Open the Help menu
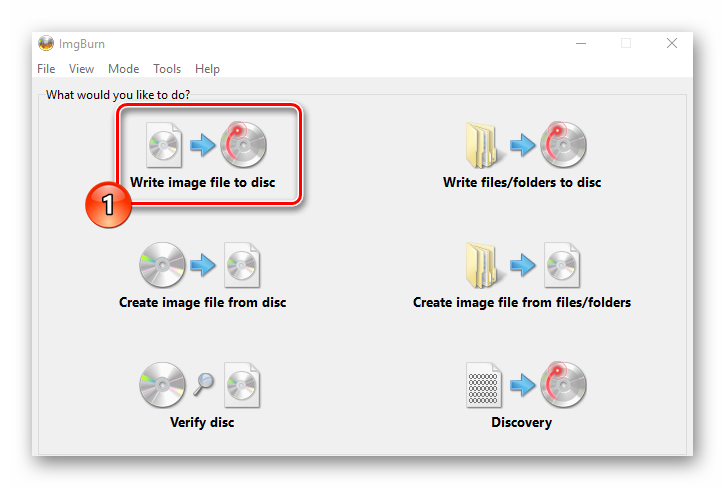The image size is (725, 488). click(207, 69)
